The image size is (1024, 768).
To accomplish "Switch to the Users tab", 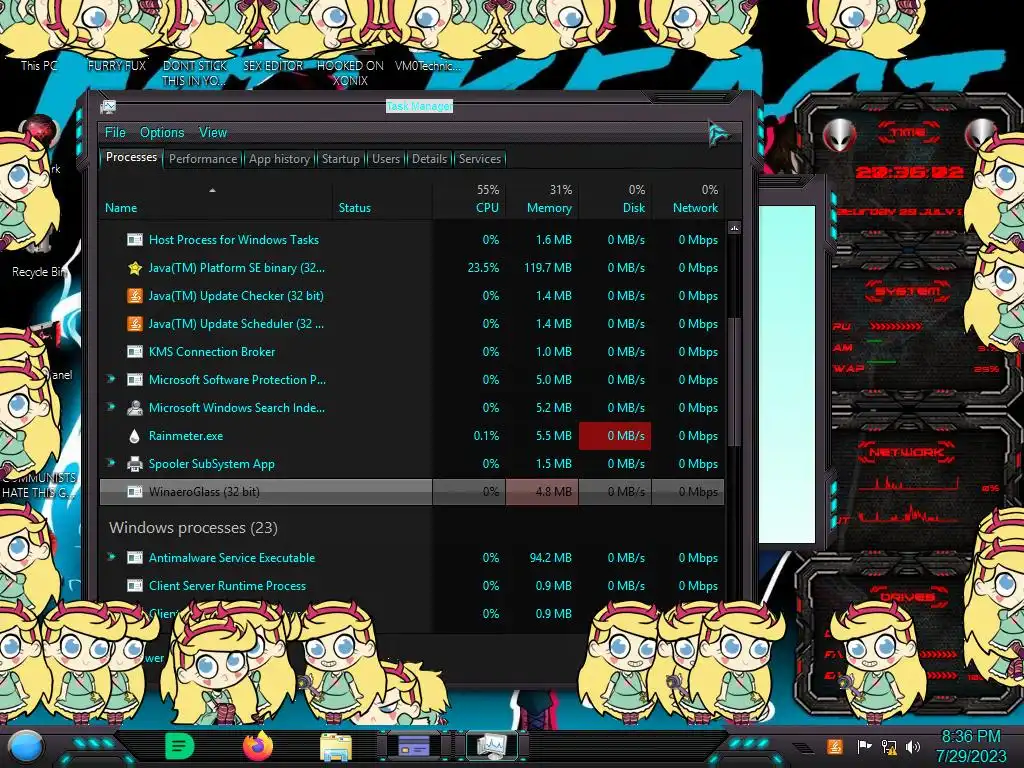I will coord(385,159).
